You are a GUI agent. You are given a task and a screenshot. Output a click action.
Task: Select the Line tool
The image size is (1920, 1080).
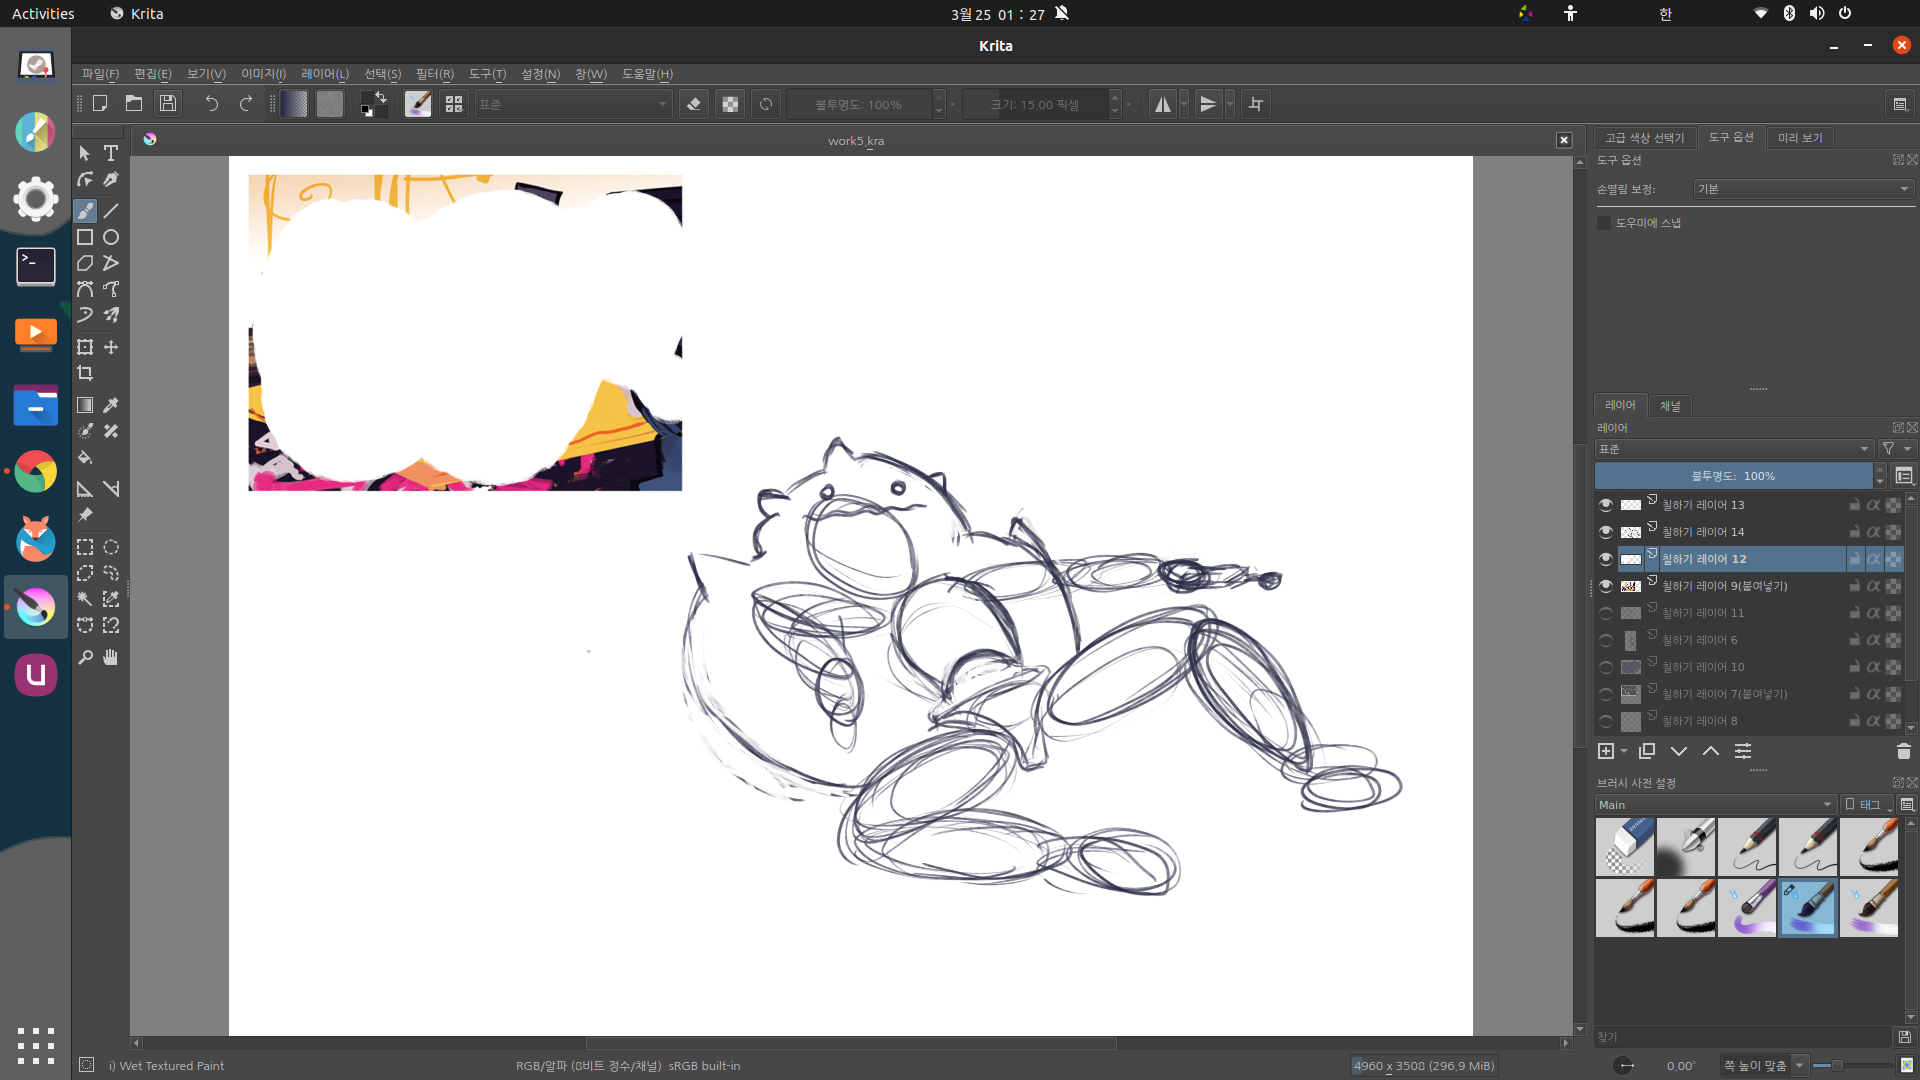111,211
